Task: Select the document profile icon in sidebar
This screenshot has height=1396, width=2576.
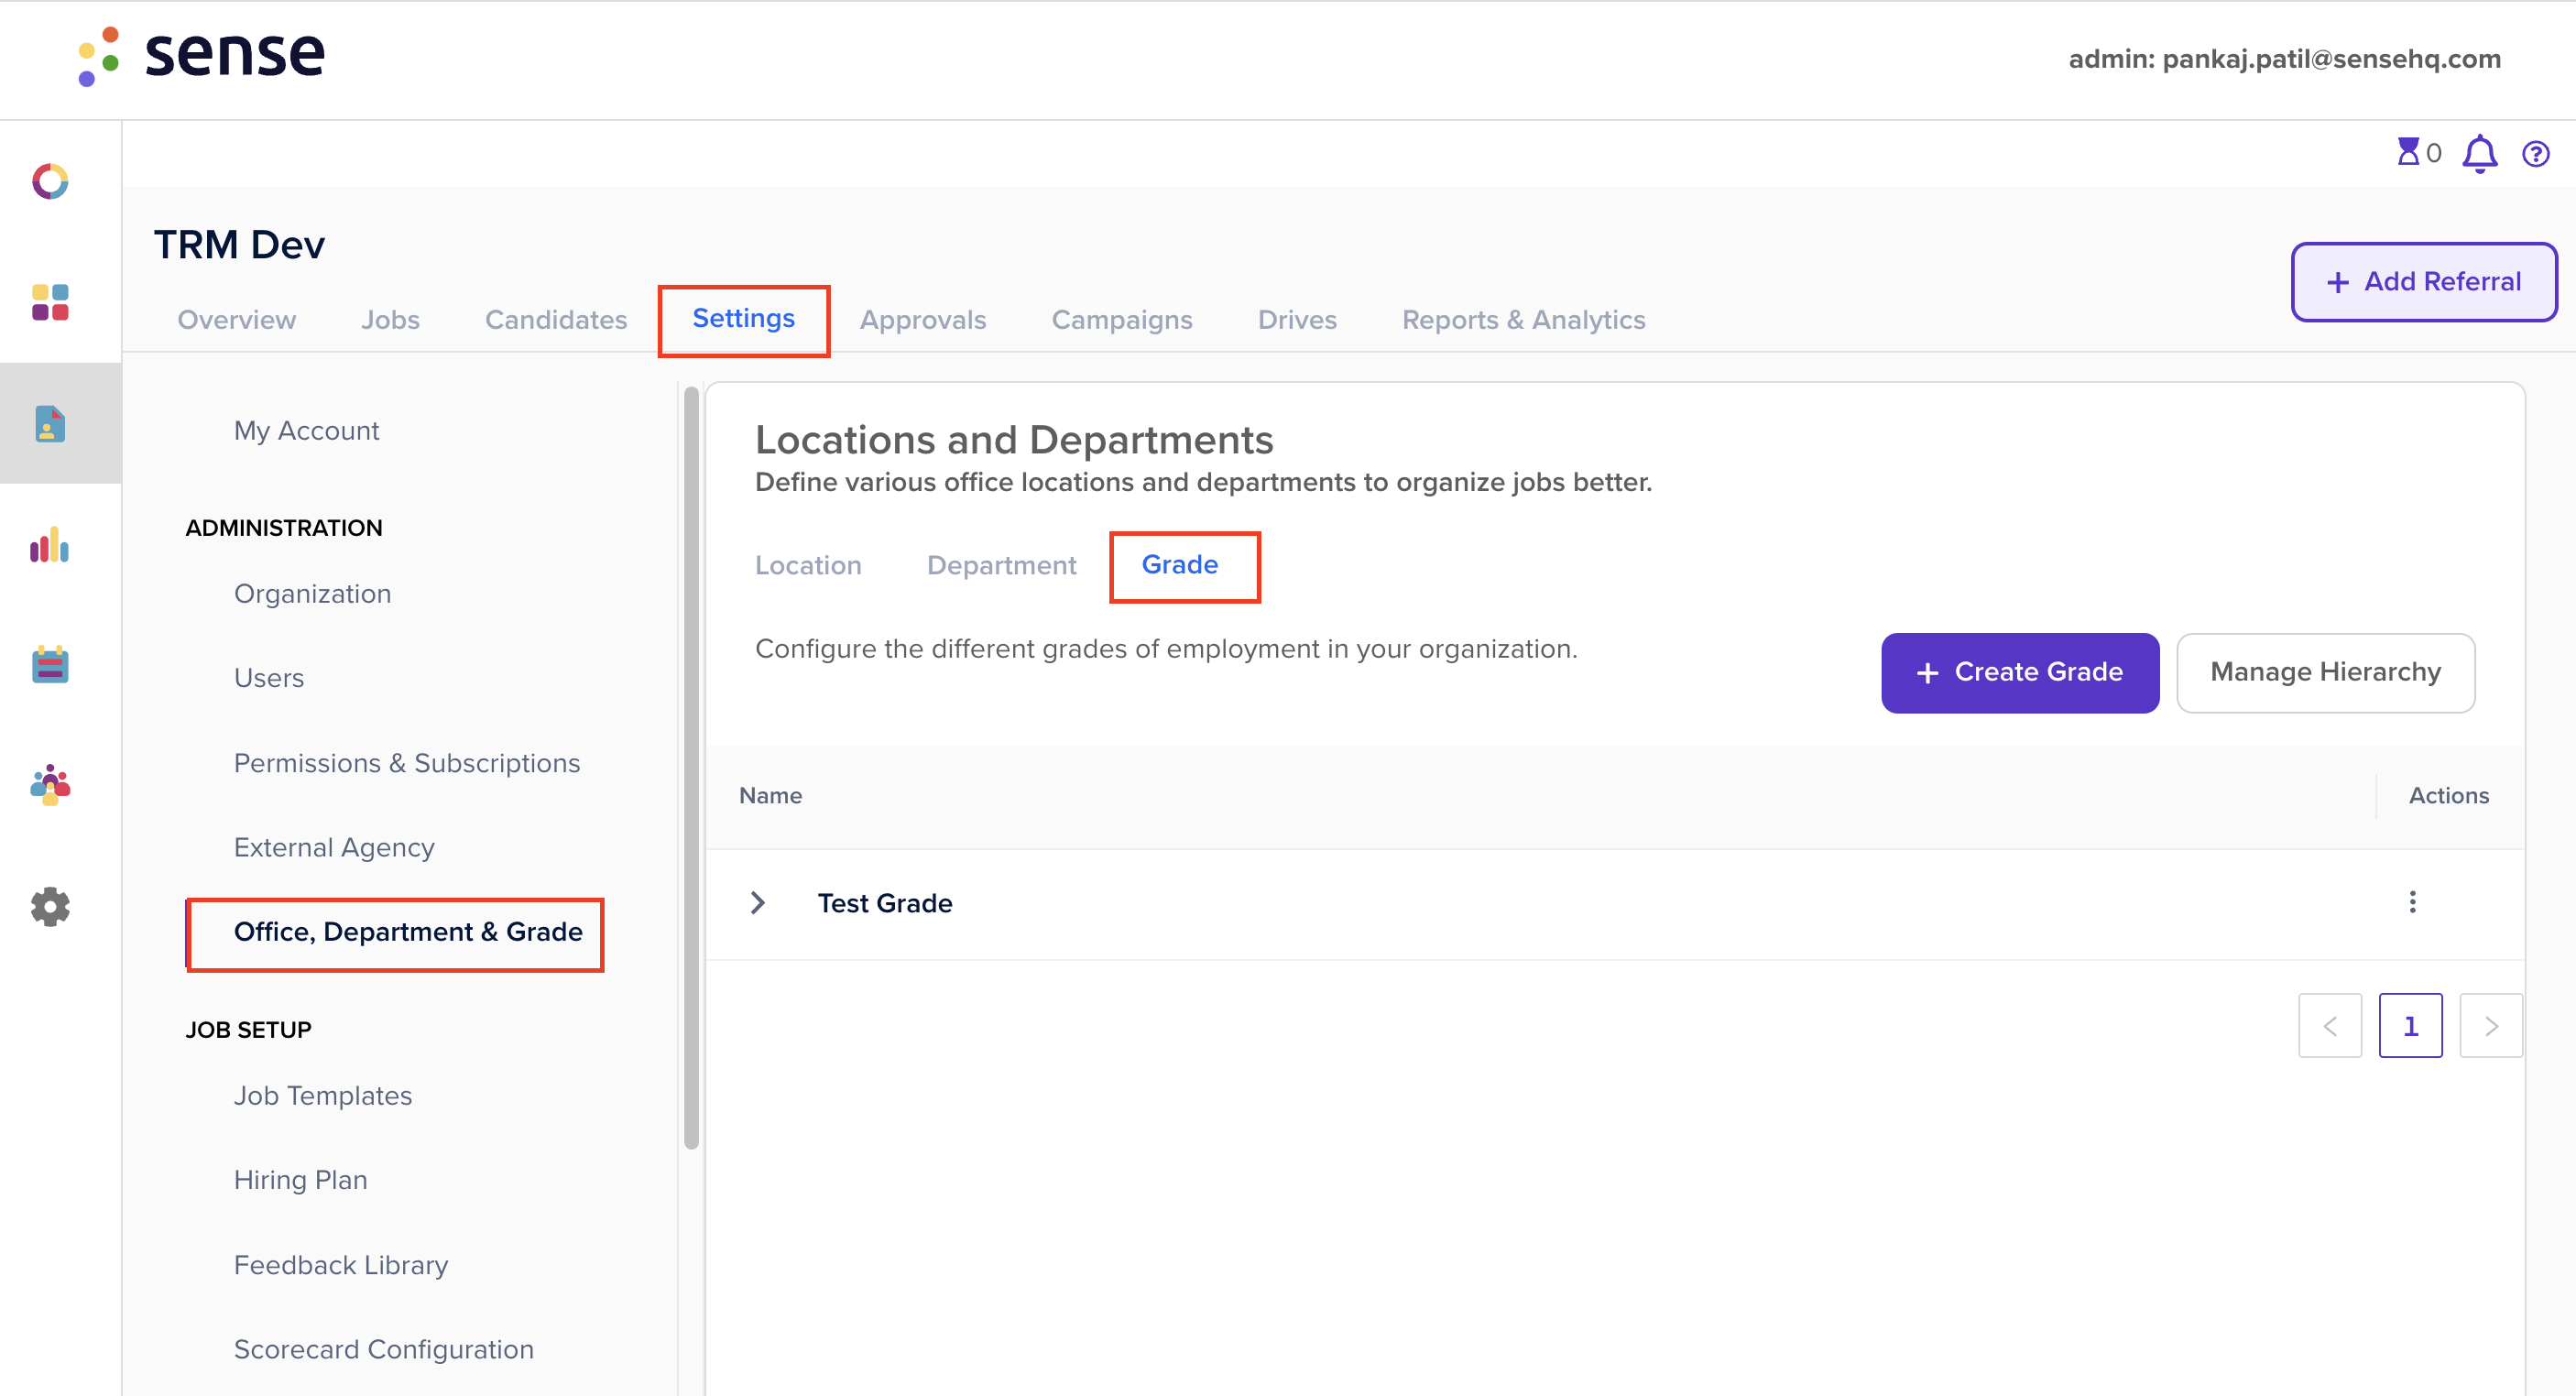Action: pos(50,423)
